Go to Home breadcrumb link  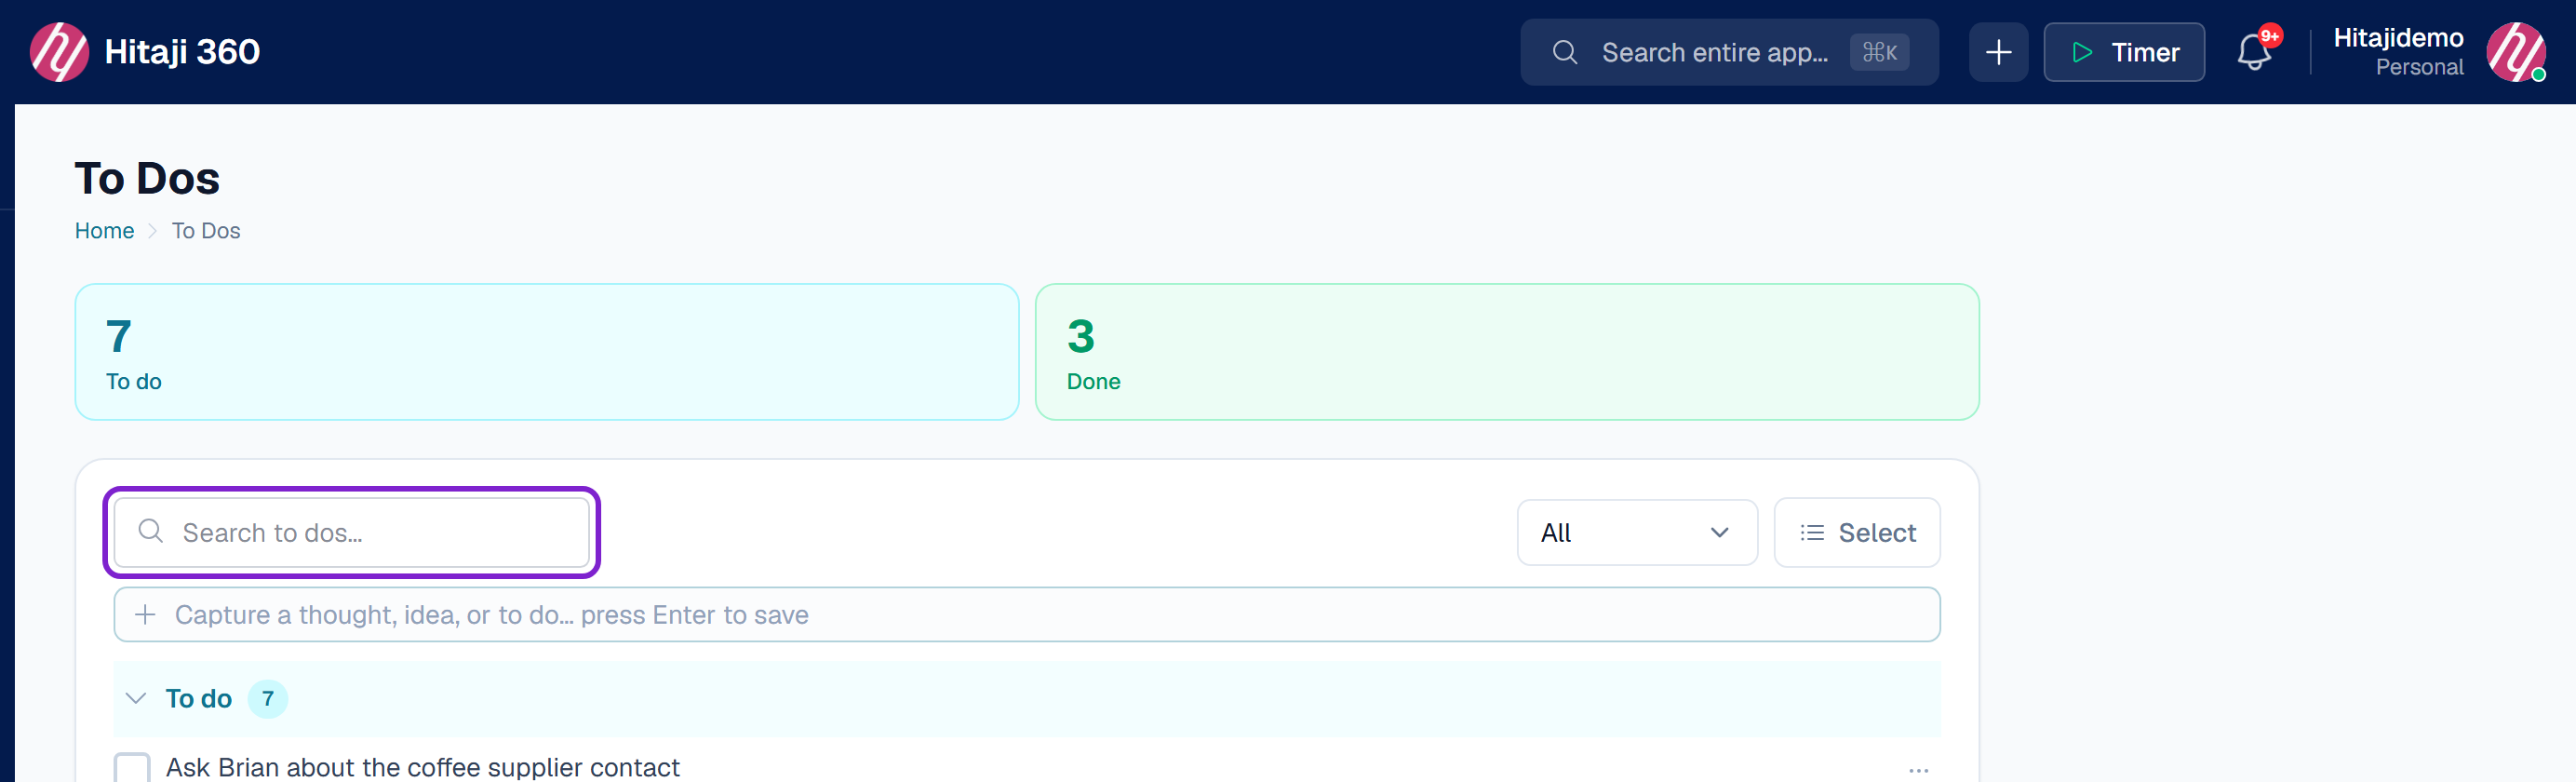pyautogui.click(x=104, y=231)
